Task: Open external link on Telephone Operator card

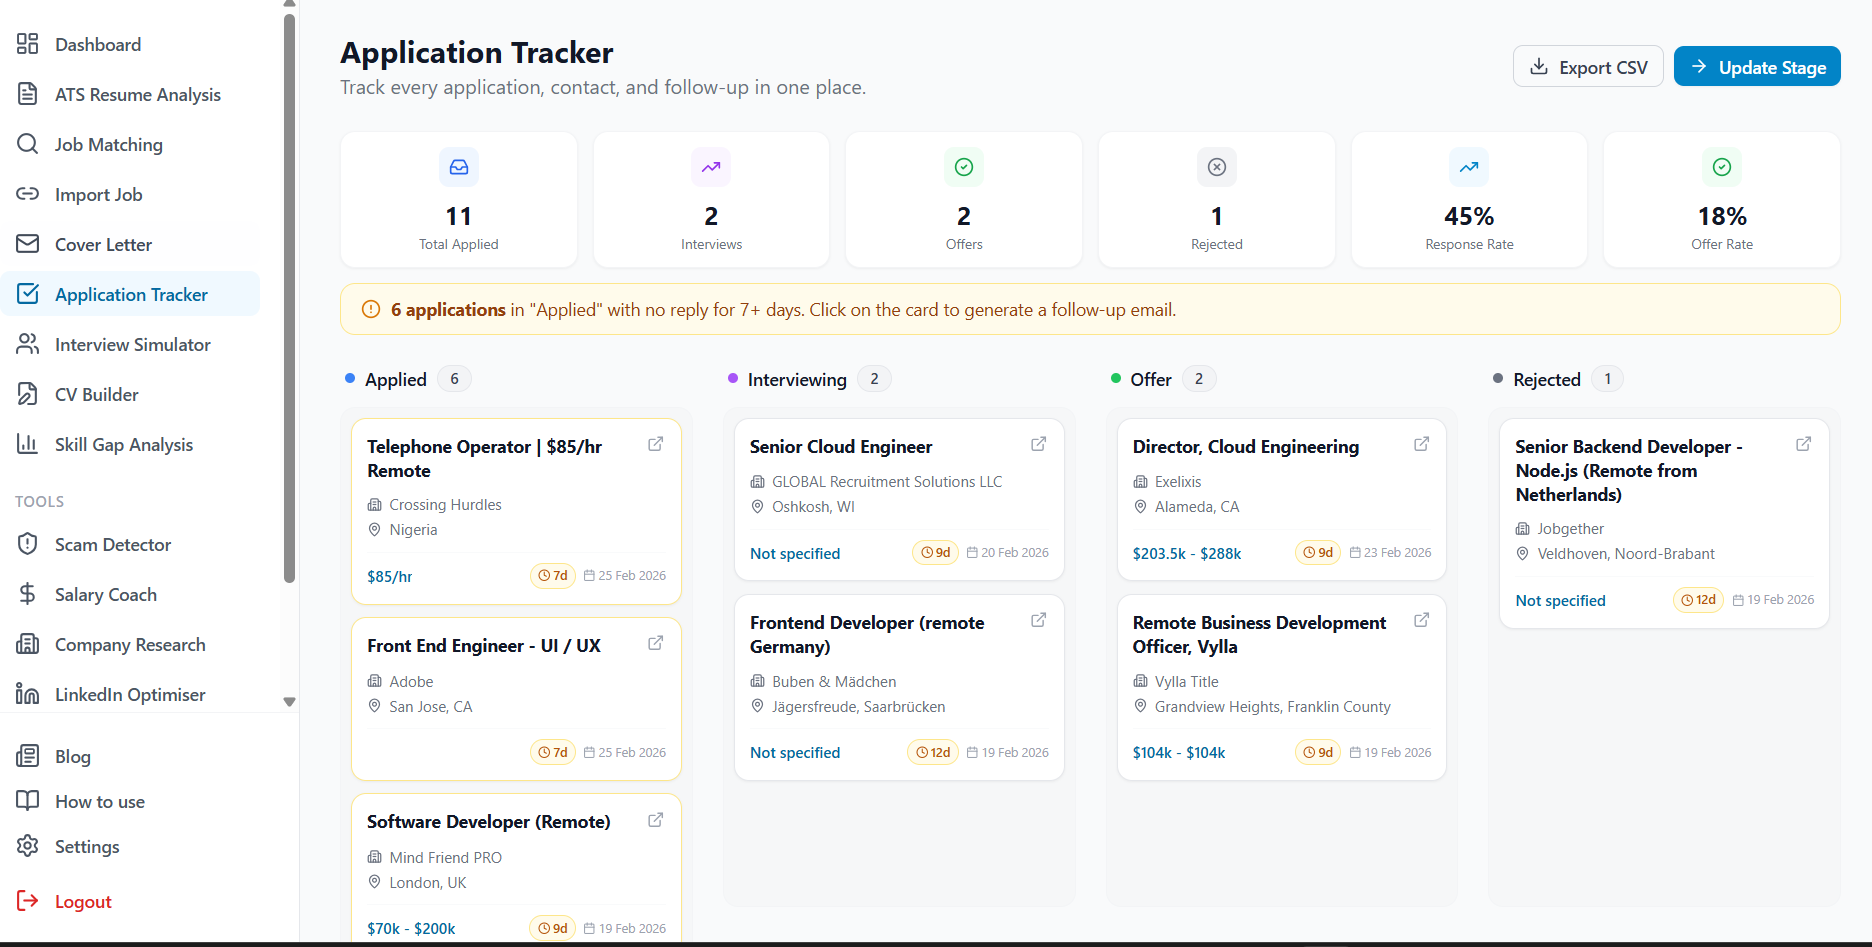Action: [656, 444]
